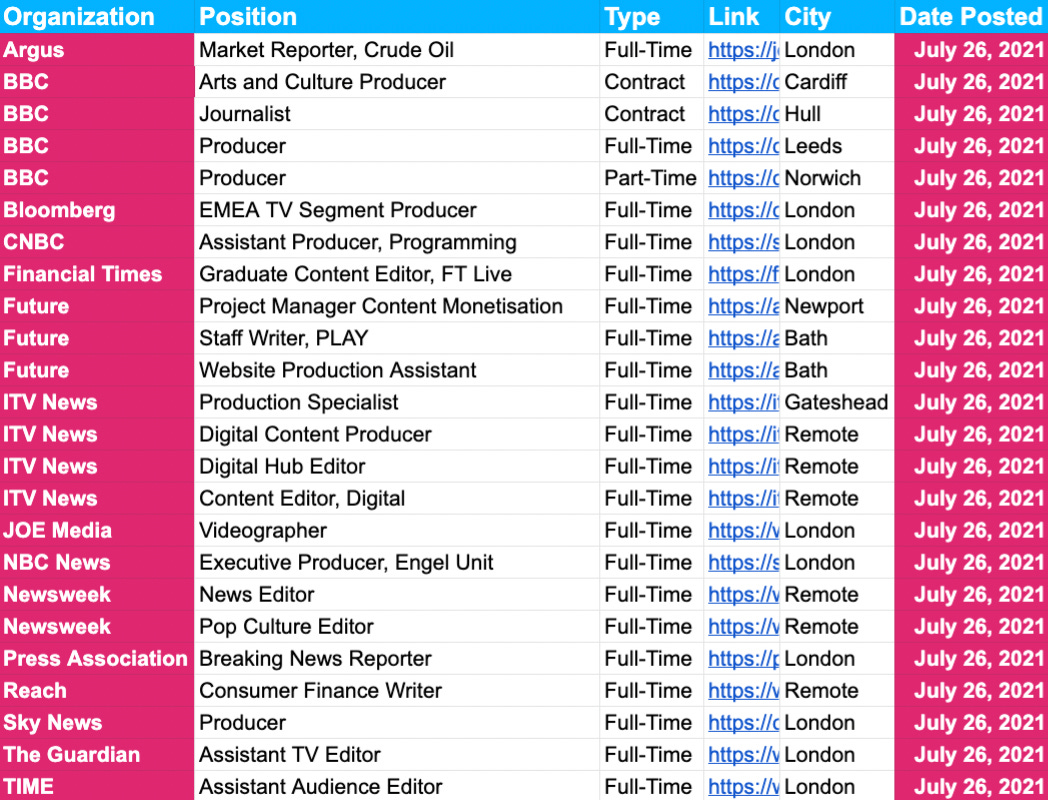Select the Sky News cell
The image size is (1048, 800).
click(x=97, y=723)
